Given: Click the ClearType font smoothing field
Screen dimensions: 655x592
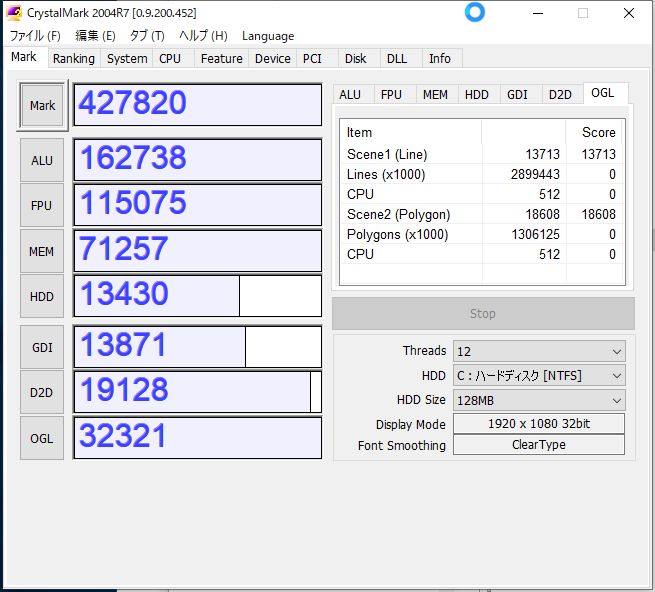Looking at the screenshot, I should (x=539, y=445).
